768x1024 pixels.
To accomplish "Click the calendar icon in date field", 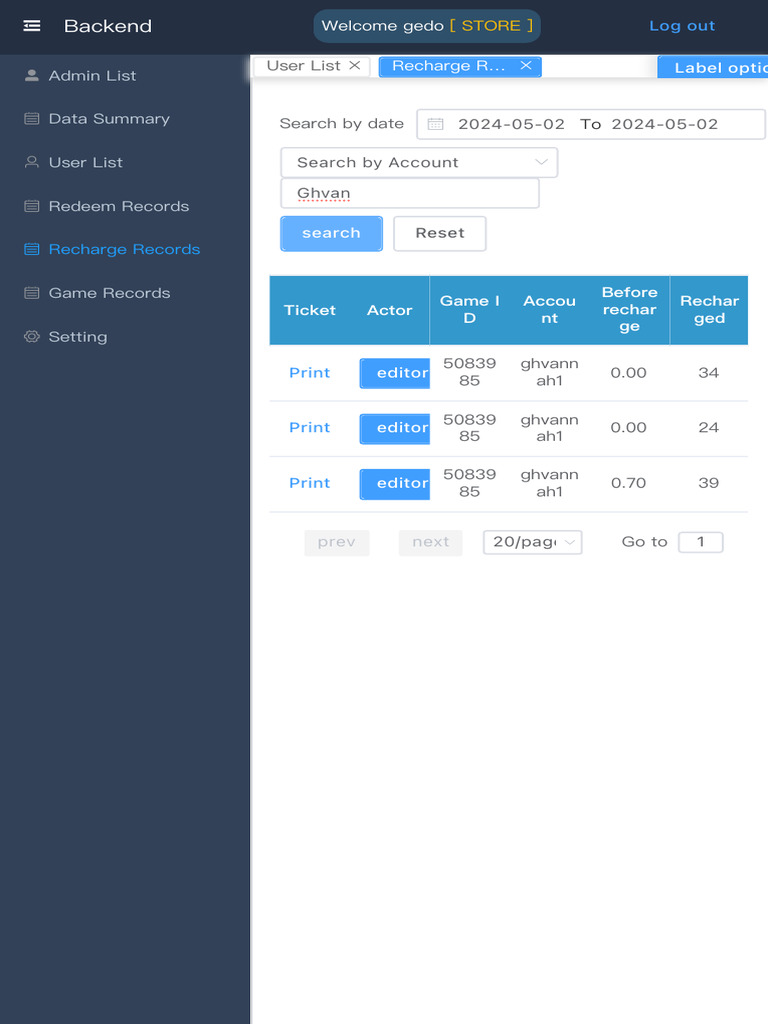I will pyautogui.click(x=436, y=124).
